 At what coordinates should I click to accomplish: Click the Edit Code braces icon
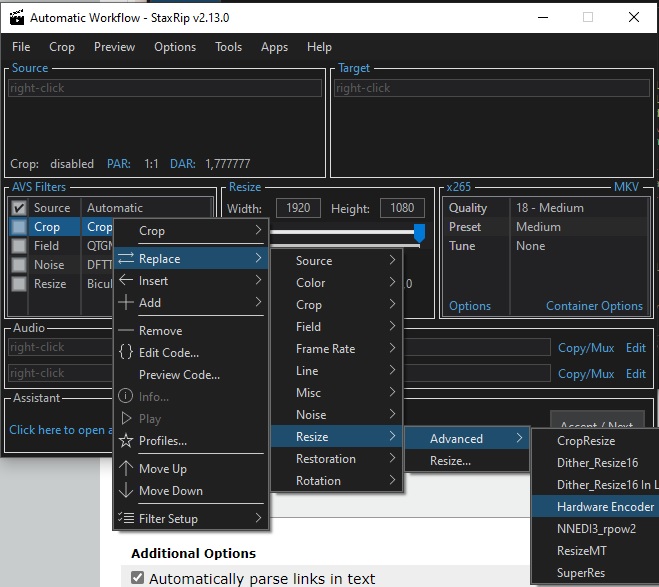pos(126,353)
